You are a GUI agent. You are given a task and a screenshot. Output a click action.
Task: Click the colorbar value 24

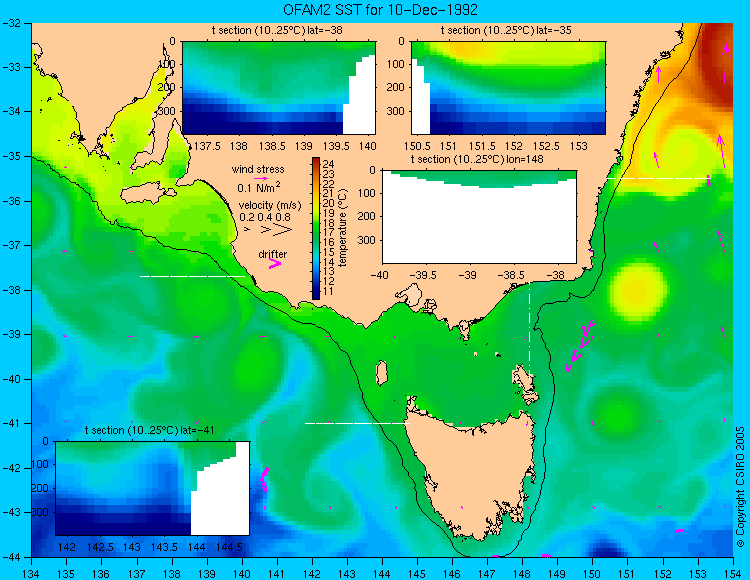[328, 164]
